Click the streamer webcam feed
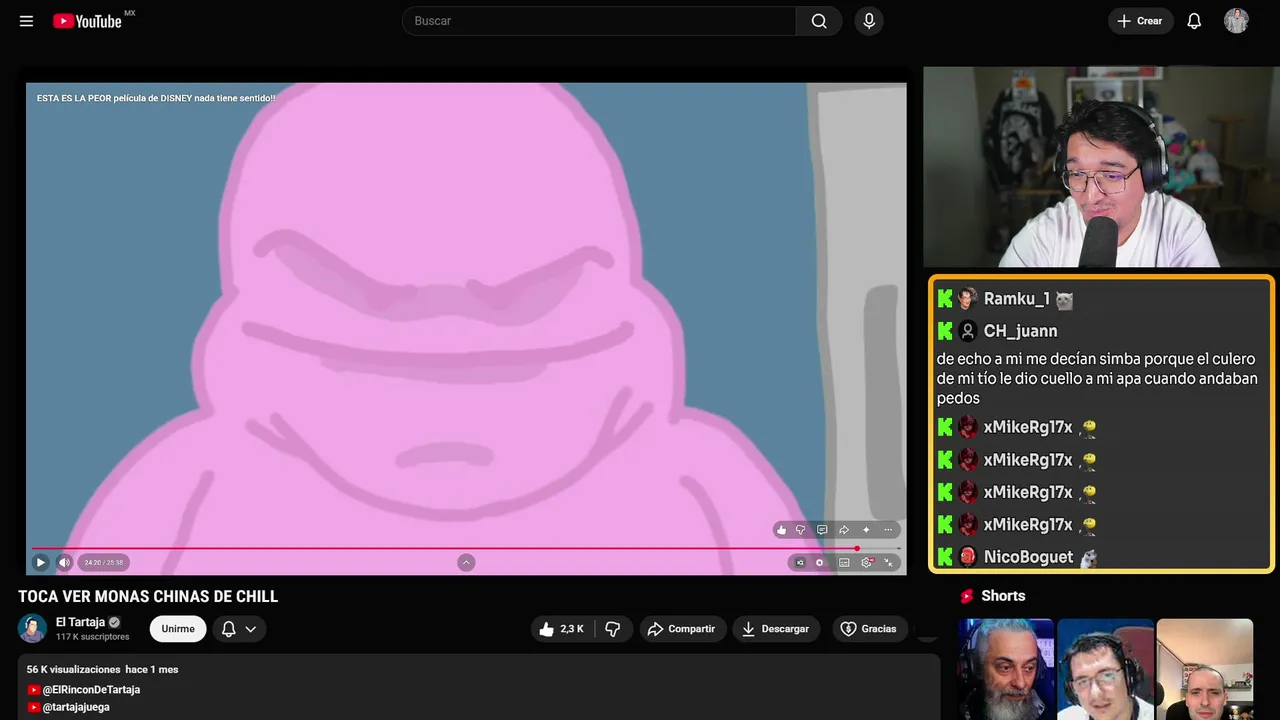The width and height of the screenshot is (1280, 720). (x=1101, y=167)
